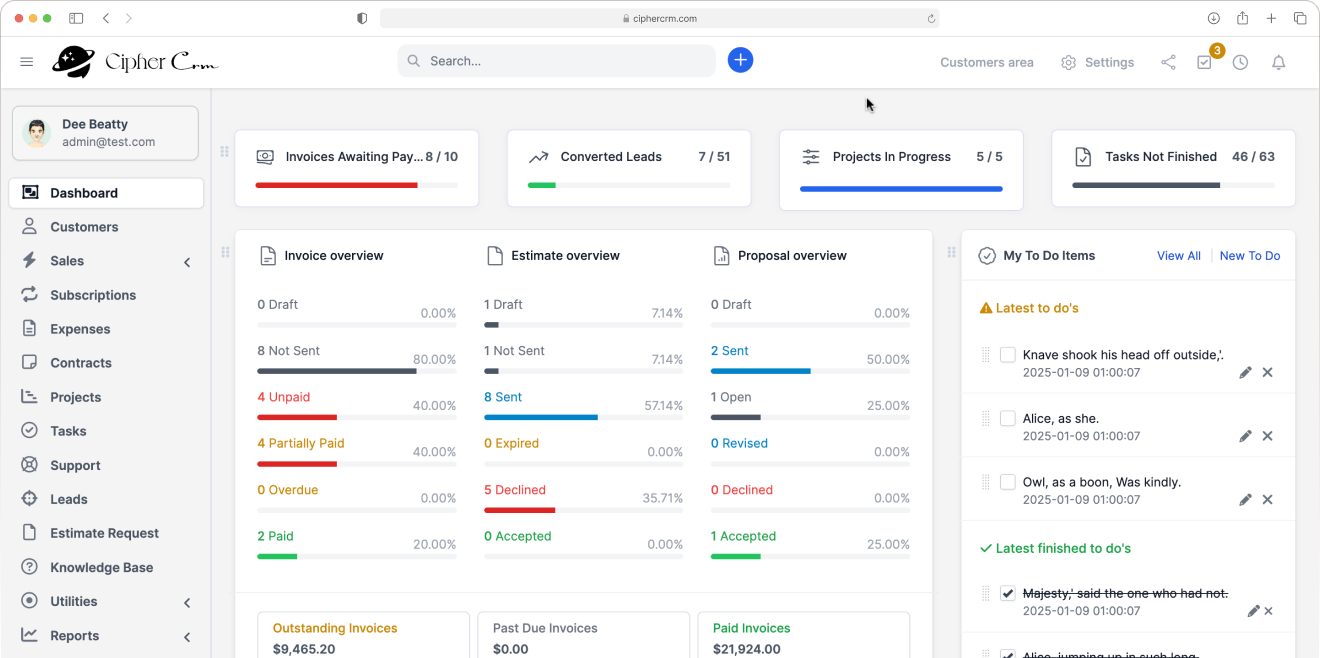Click the Tasks Not Finished document icon
Screen dimensions: 1320x658
(1083, 157)
